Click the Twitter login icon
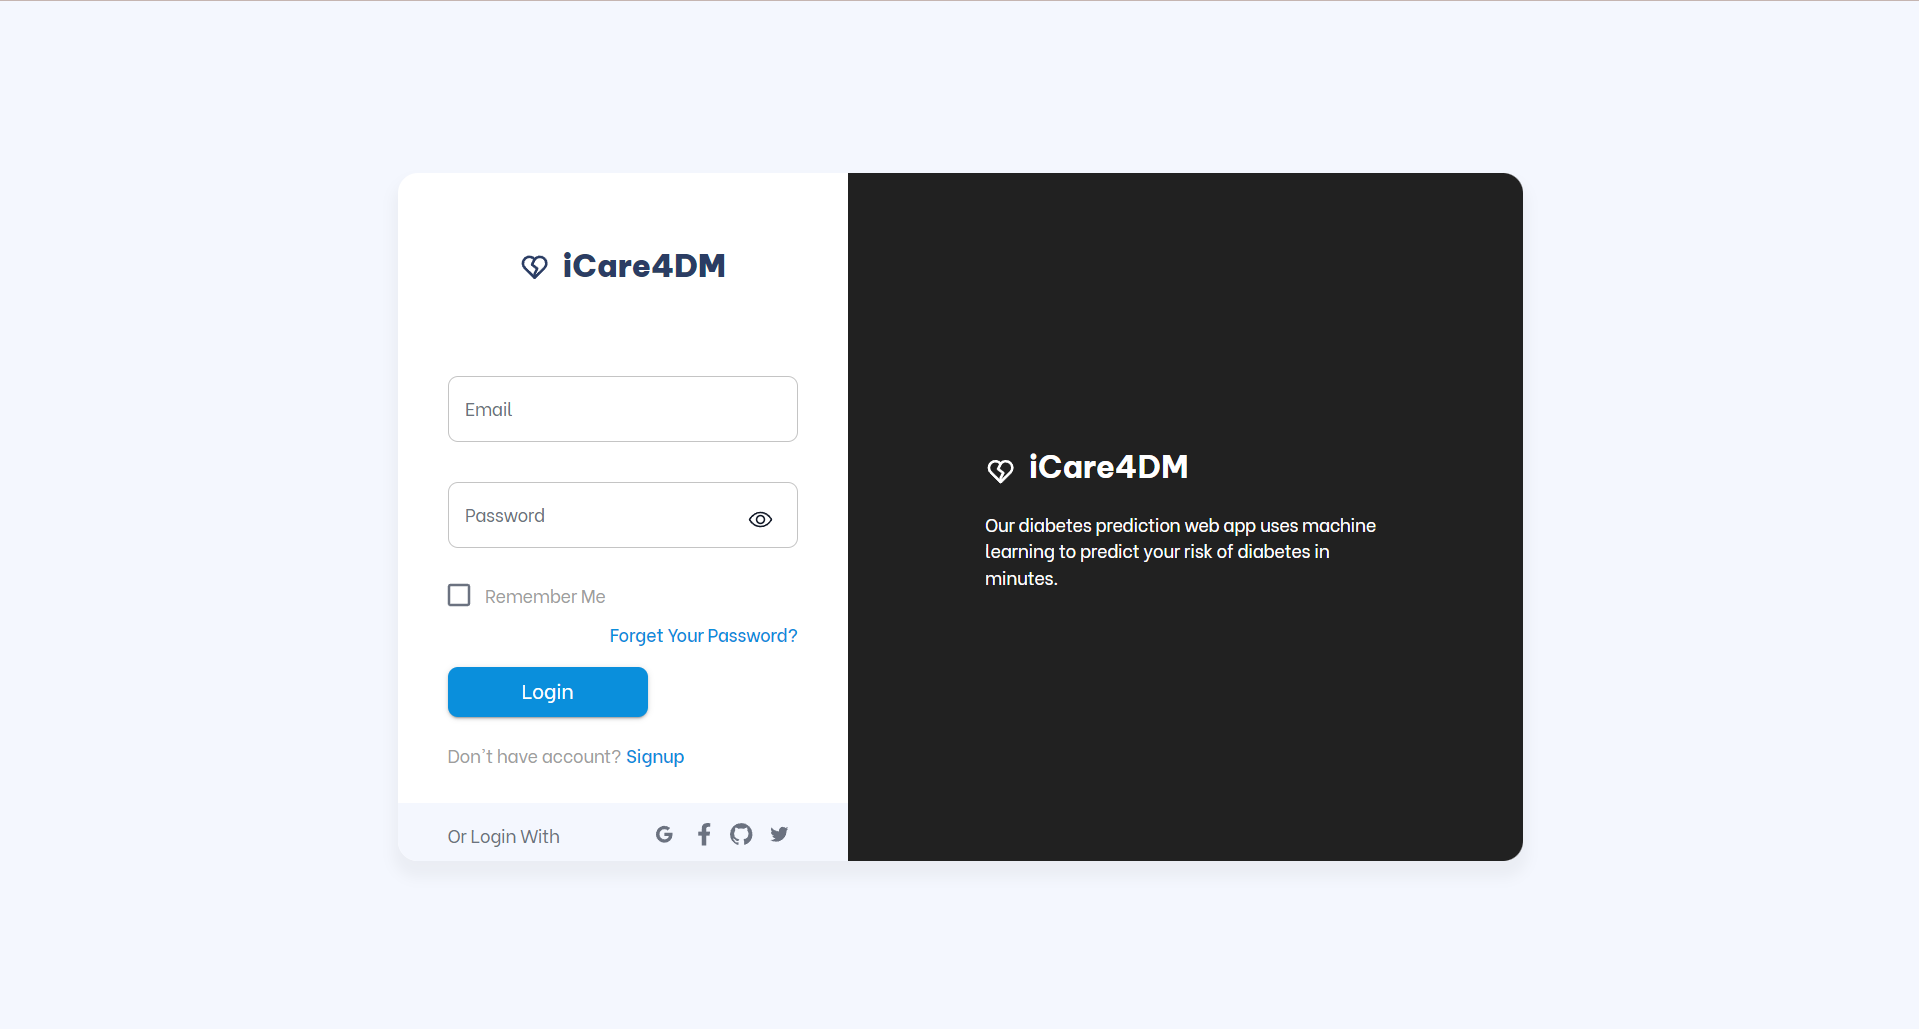This screenshot has width=1919, height=1029. [779, 834]
